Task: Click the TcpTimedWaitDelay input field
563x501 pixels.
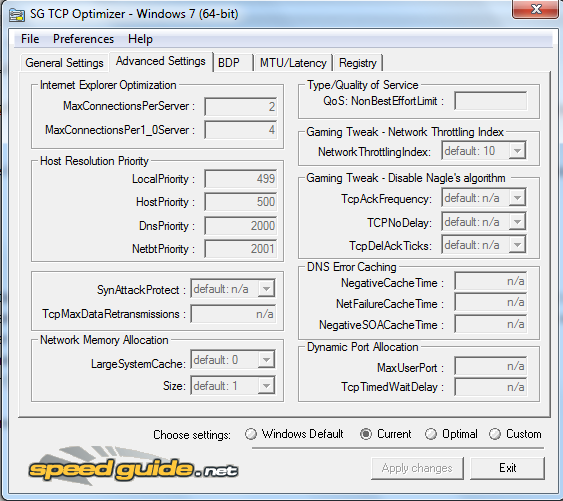Action: 491,387
